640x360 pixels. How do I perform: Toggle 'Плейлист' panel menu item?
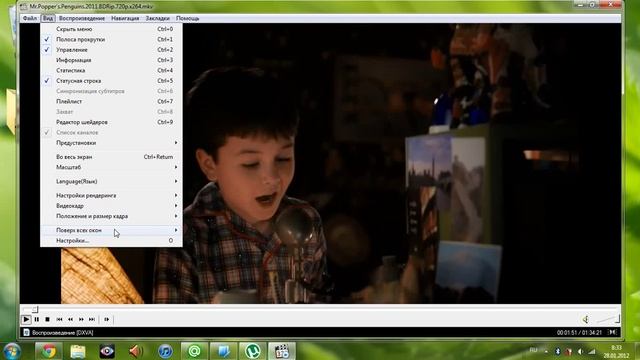pos(111,101)
